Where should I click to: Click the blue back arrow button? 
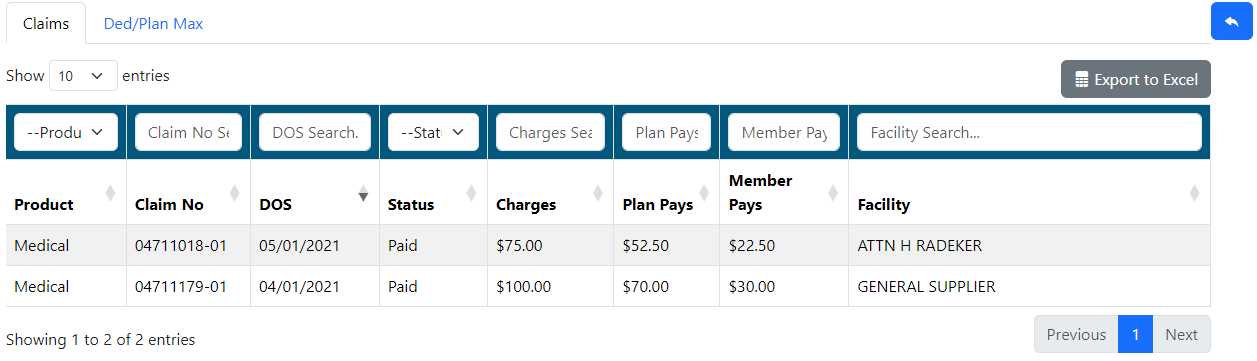tap(1231, 21)
